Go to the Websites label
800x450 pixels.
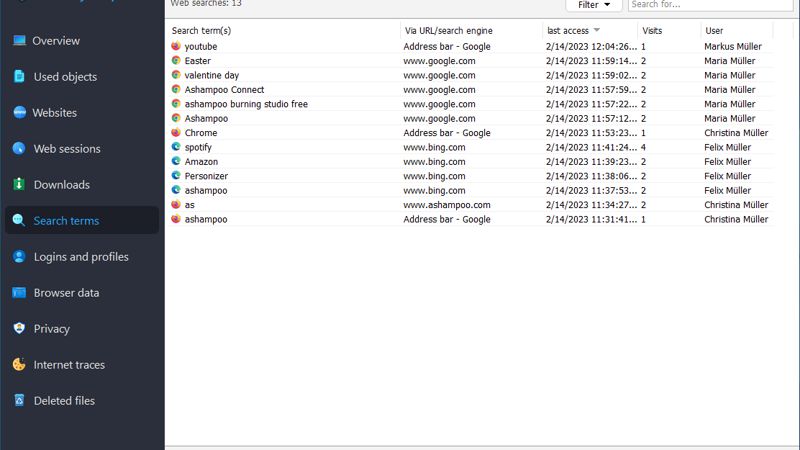click(x=55, y=113)
